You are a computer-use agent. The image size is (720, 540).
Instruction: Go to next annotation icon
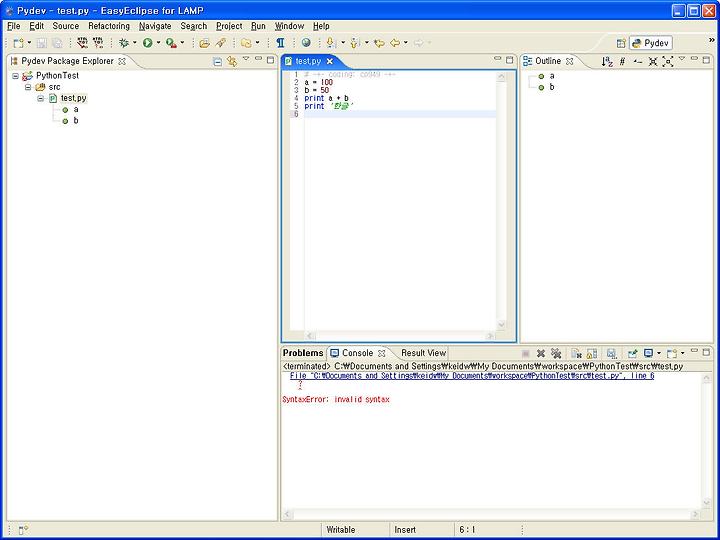pos(331,43)
